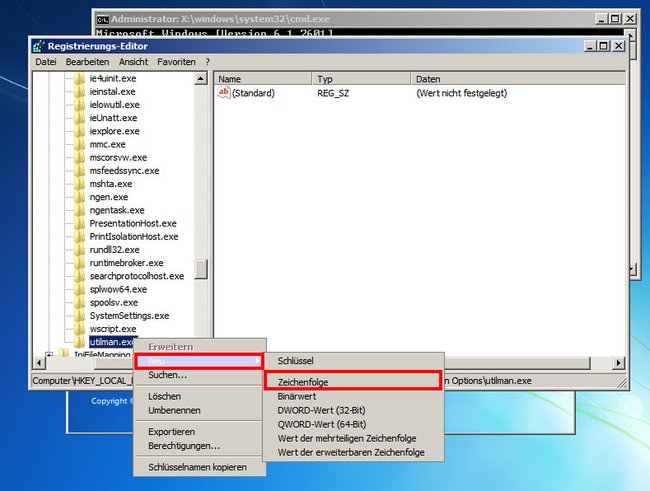Choose Wert der erweiterbaren Zeichenfolge
650x491 pixels.
pos(353,452)
